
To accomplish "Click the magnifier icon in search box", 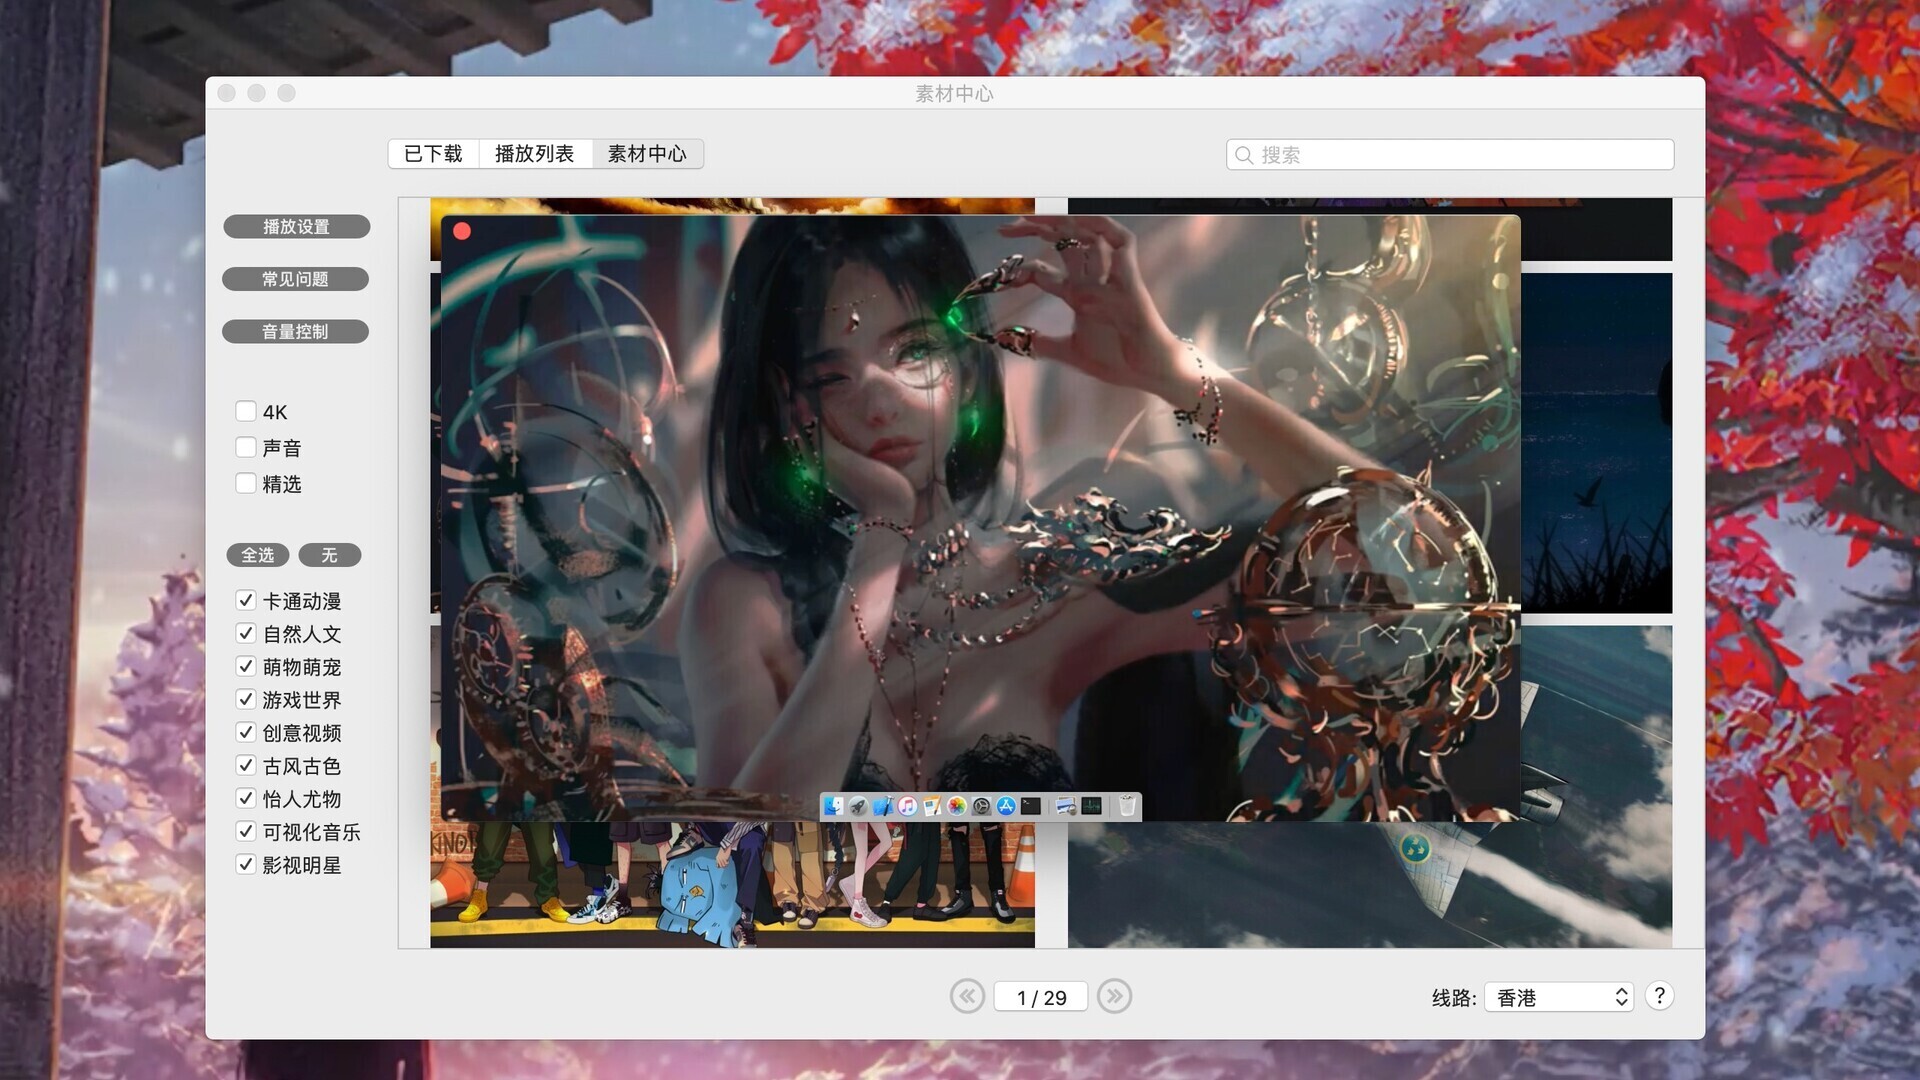I will click(1244, 155).
